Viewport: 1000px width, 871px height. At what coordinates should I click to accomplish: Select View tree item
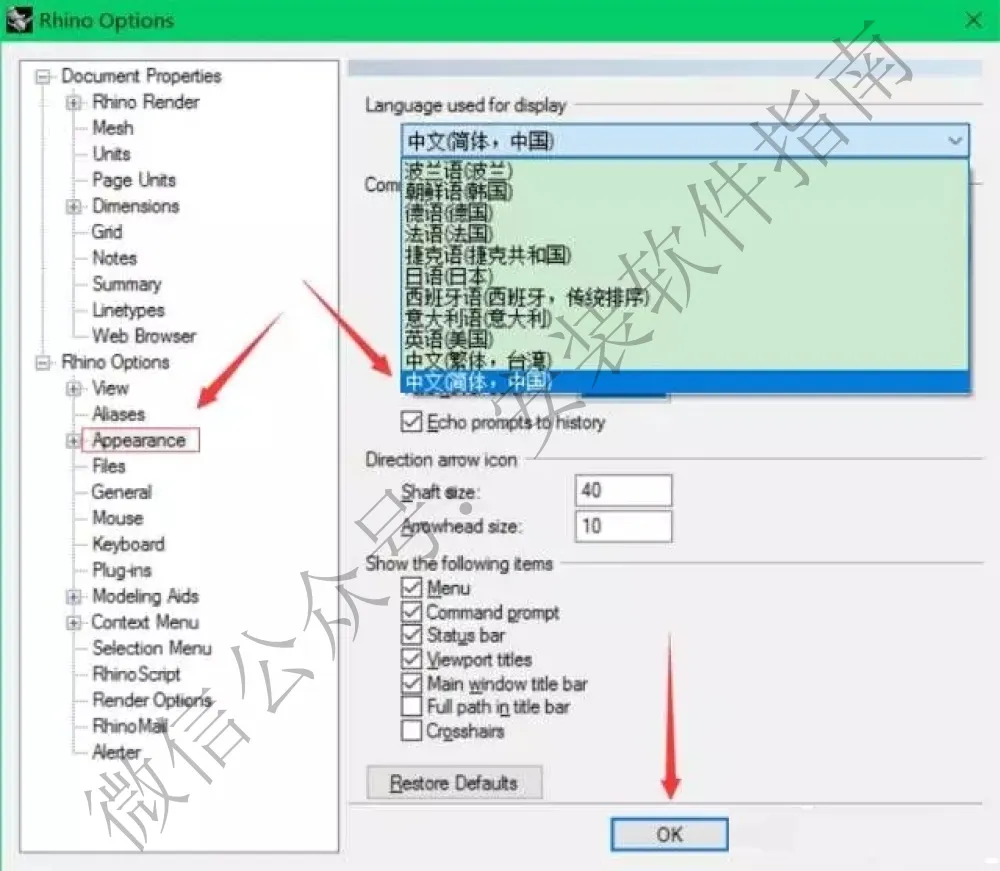[110, 388]
